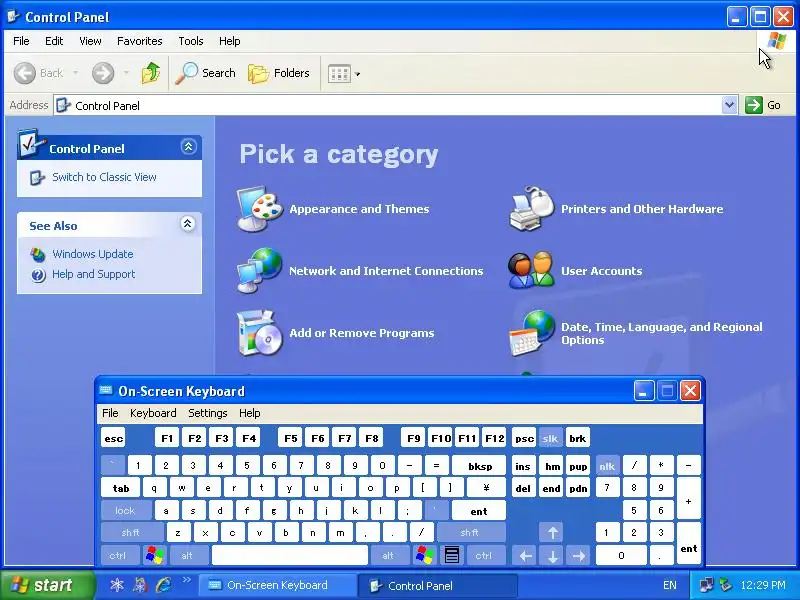The width and height of the screenshot is (800, 600).
Task: Click Add or Remove Programs disc icon
Action: (x=260, y=333)
